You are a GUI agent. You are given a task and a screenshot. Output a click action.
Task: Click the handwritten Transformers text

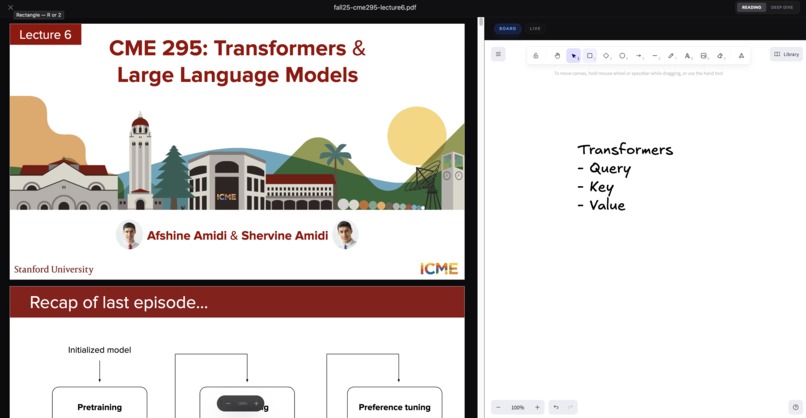pyautogui.click(x=625, y=150)
